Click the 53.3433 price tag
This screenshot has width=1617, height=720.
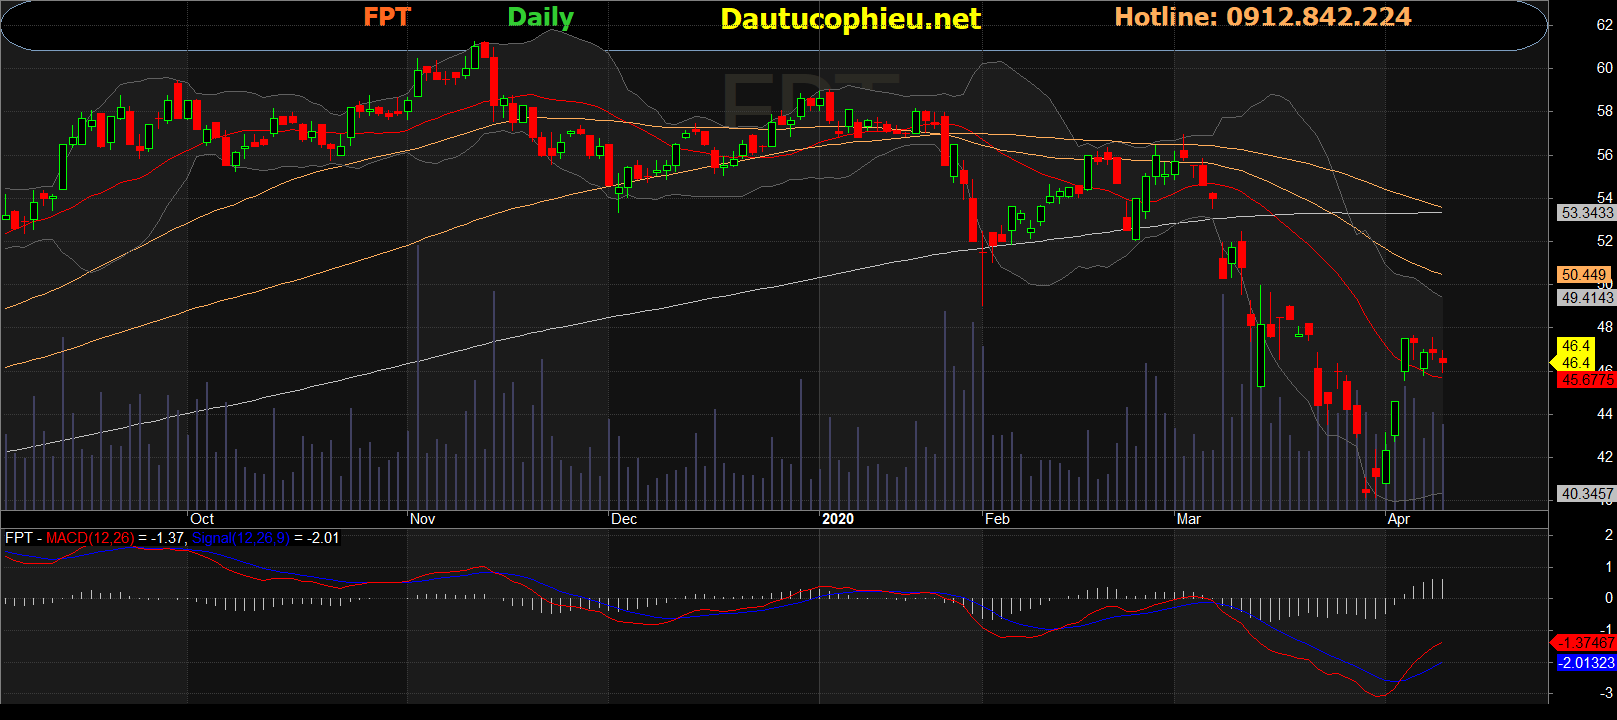point(1587,213)
